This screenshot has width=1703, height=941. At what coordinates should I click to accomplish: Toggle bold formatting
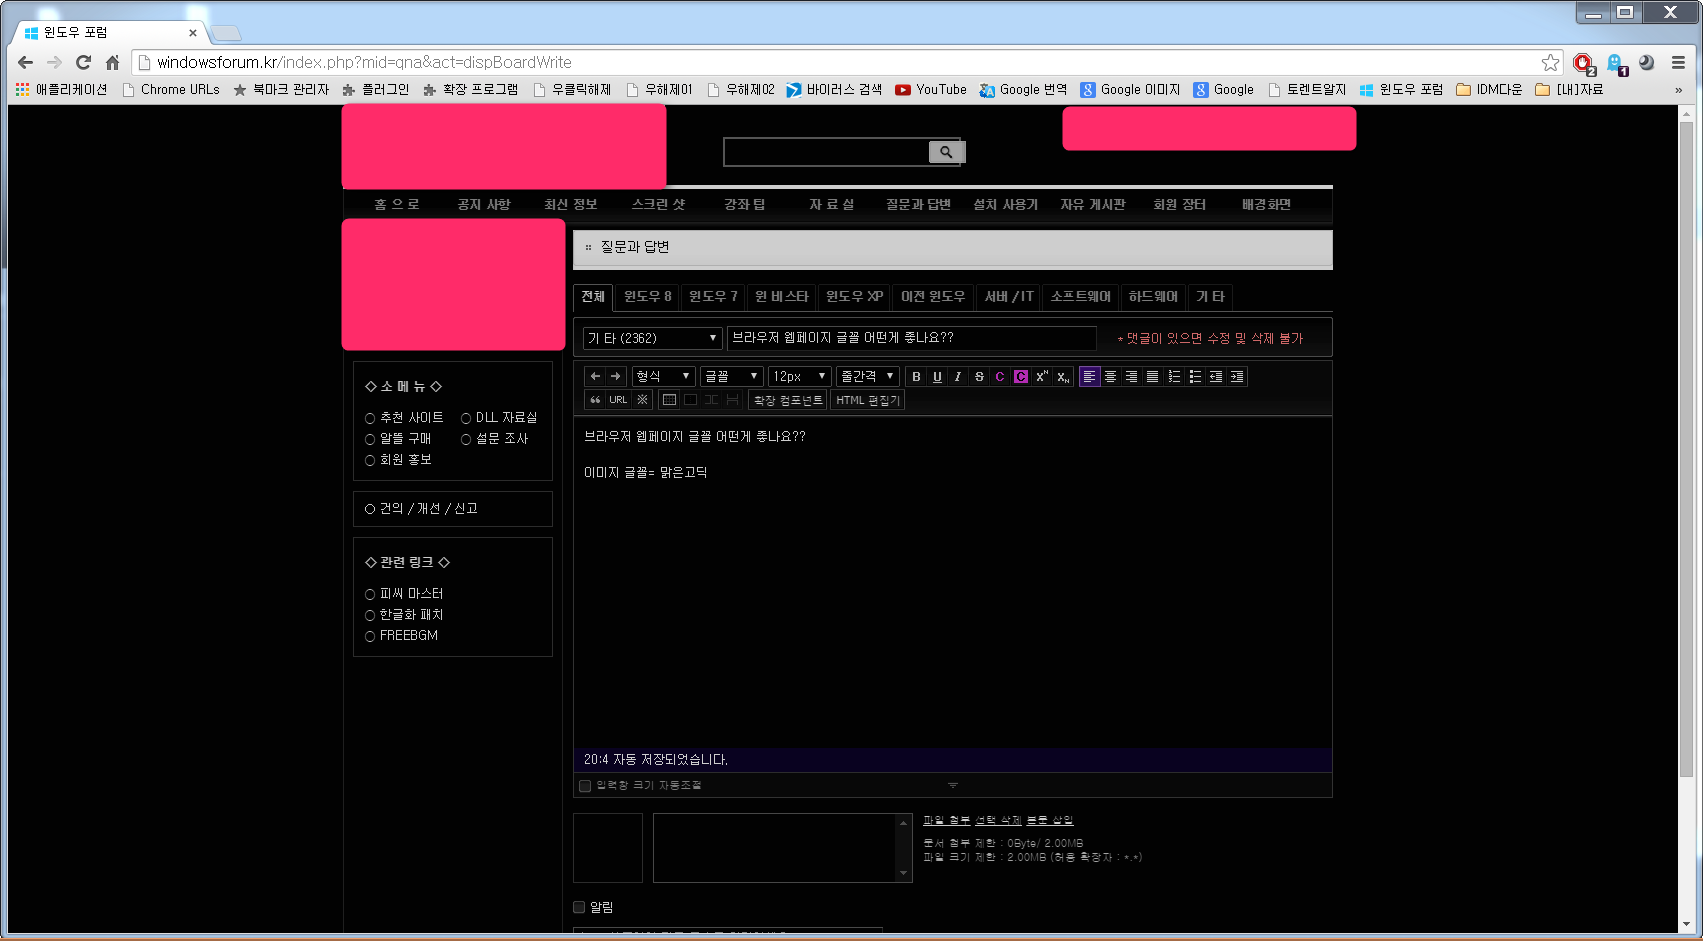(916, 377)
